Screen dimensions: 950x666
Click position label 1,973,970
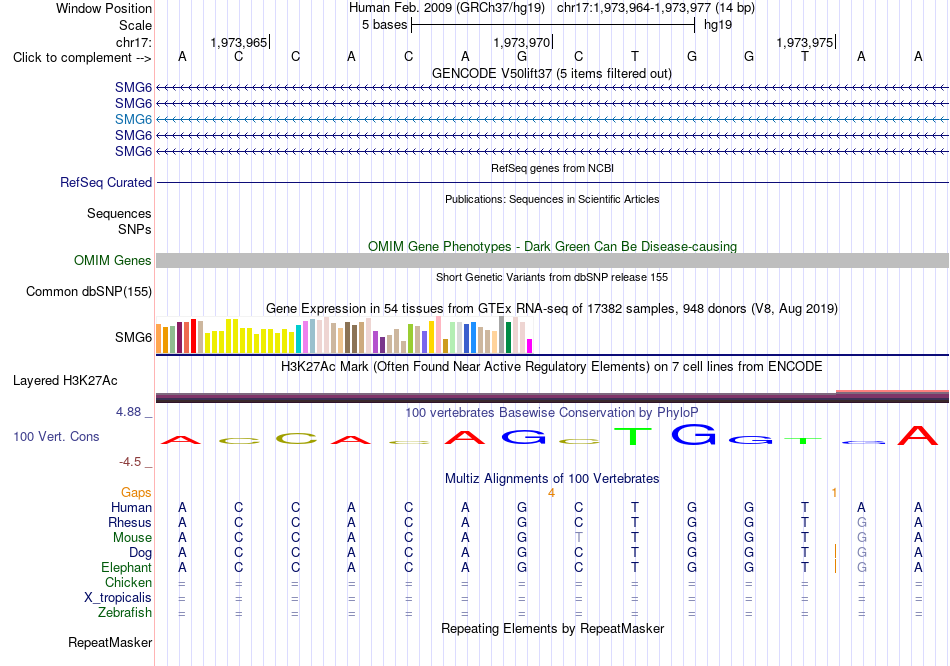coord(522,42)
